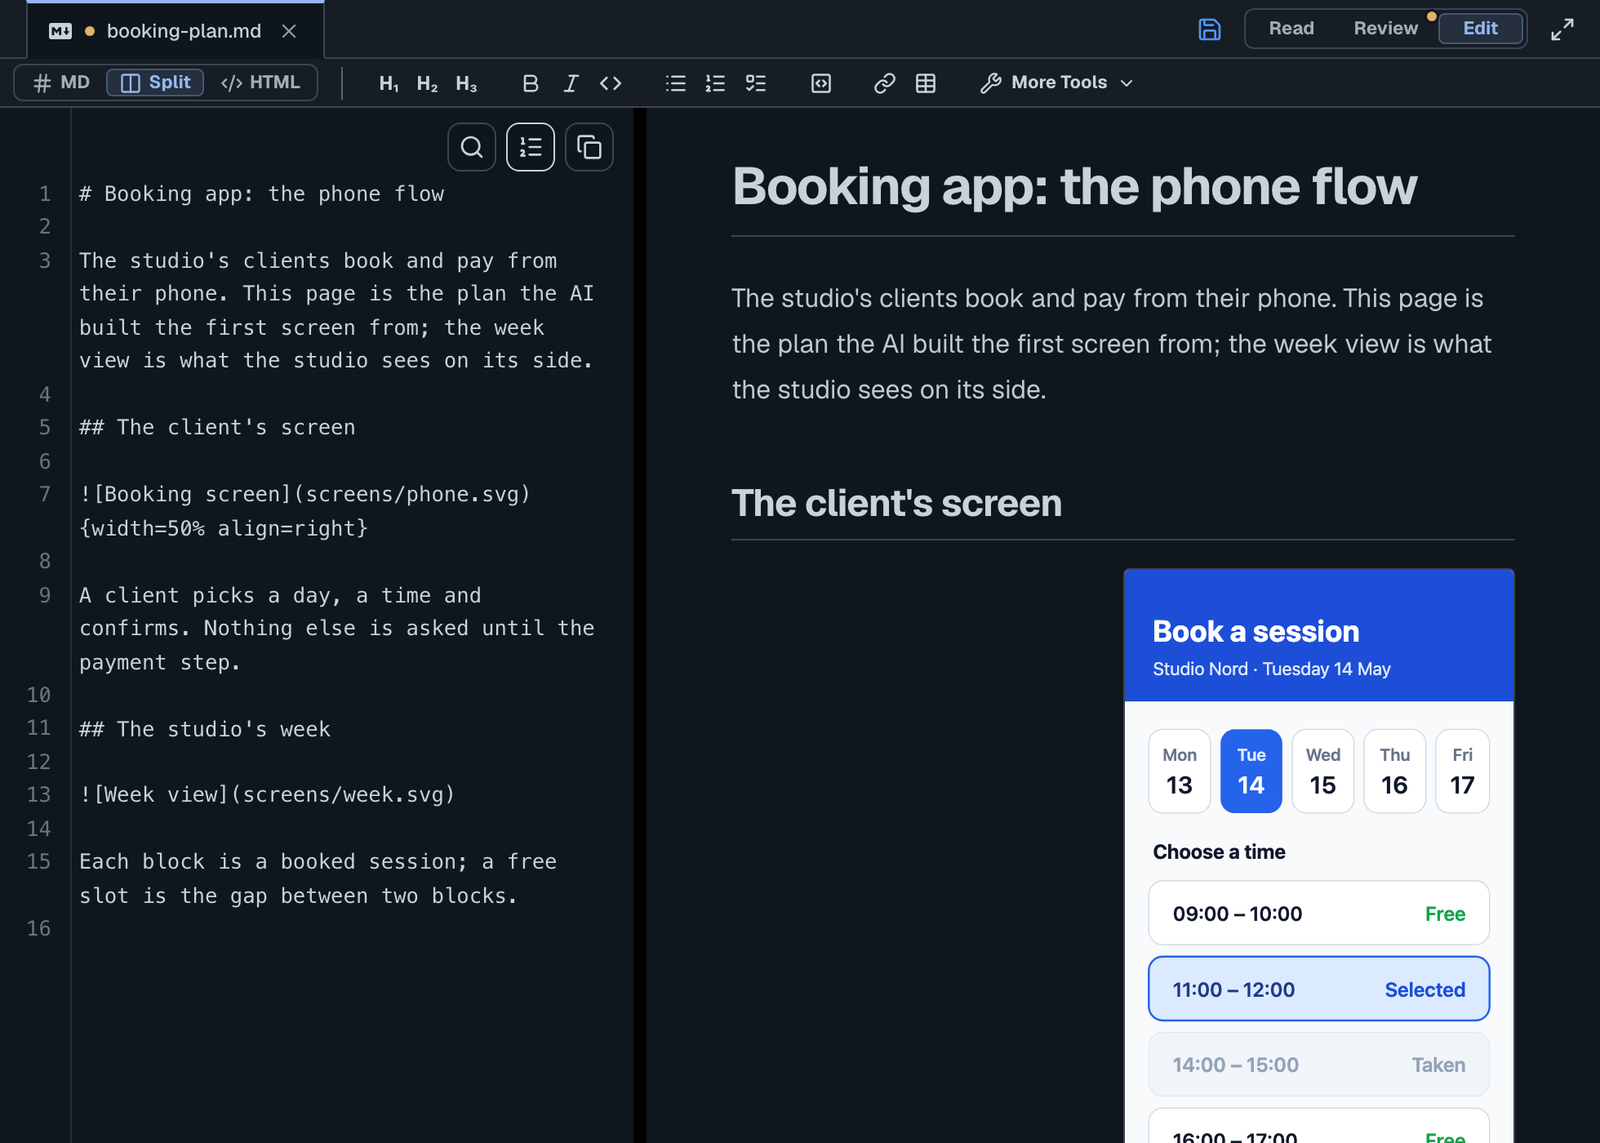Close the booking-plan.md tab

pyautogui.click(x=289, y=31)
